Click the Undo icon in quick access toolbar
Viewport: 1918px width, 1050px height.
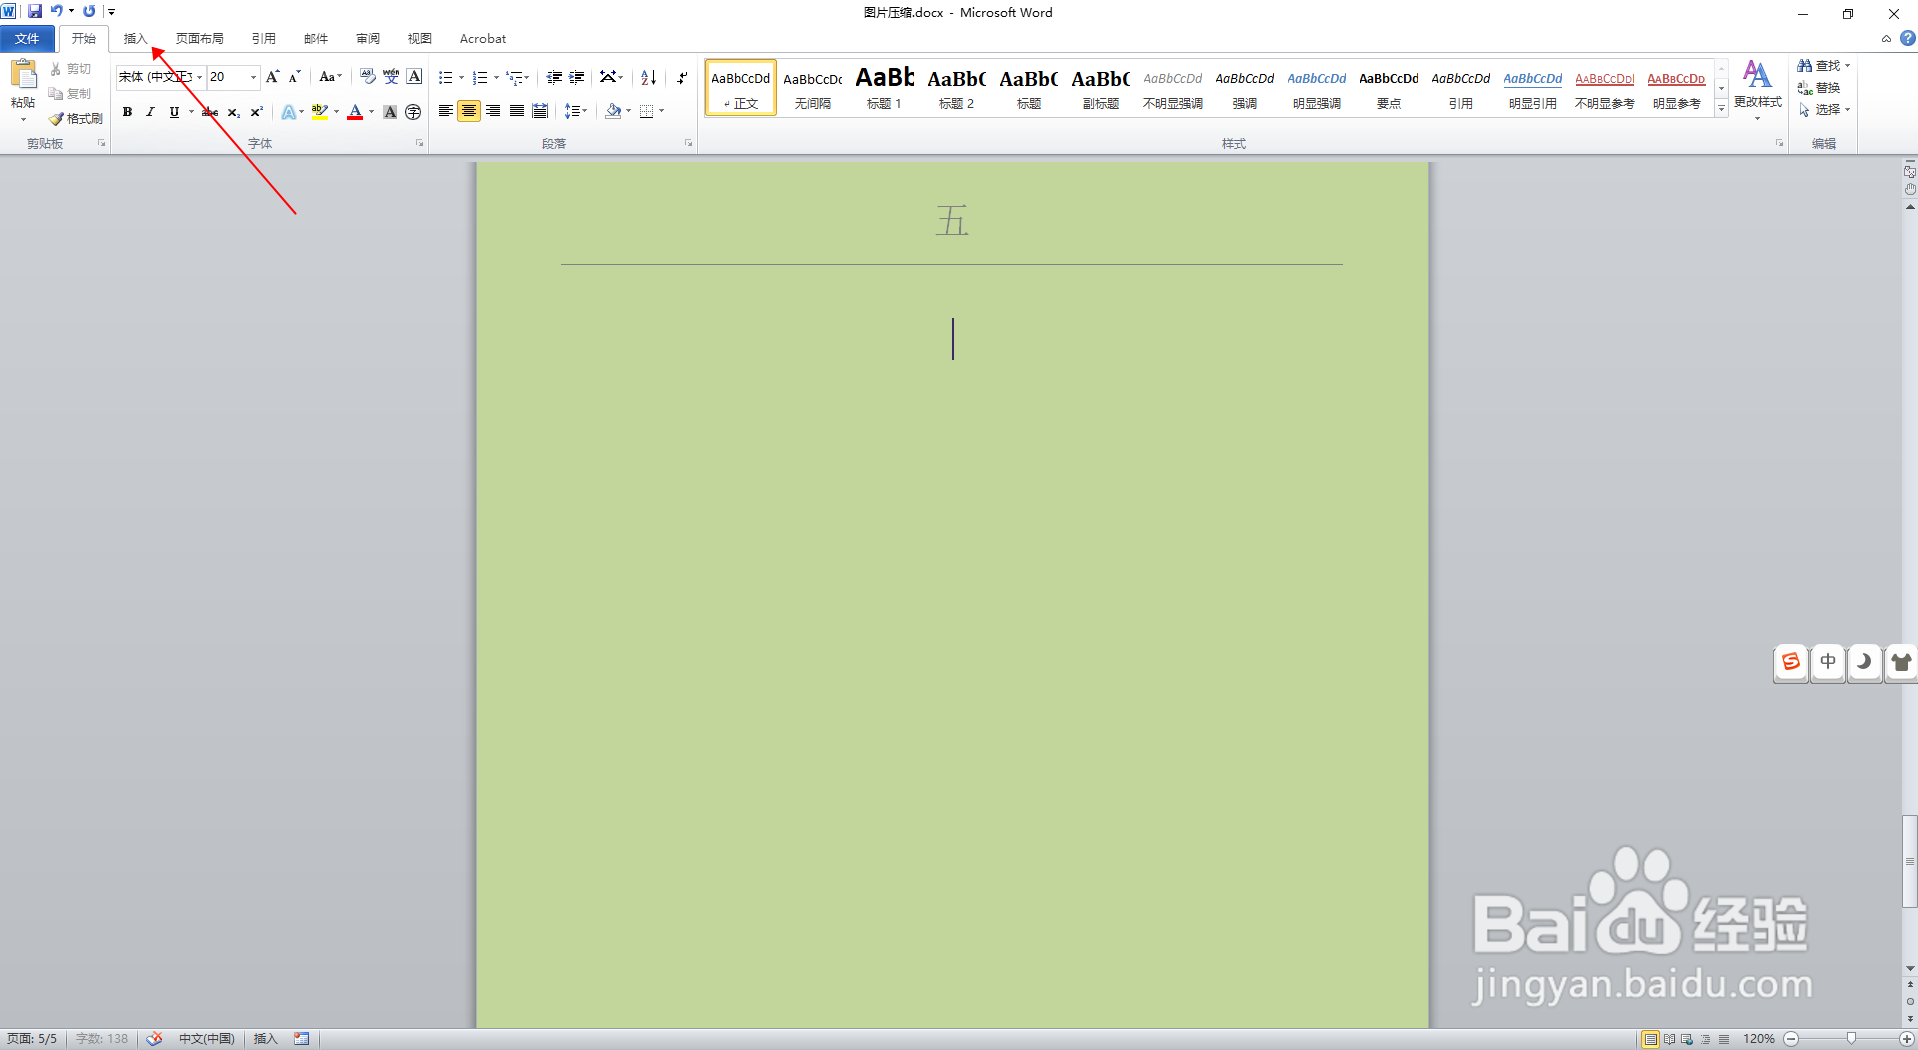tap(57, 12)
